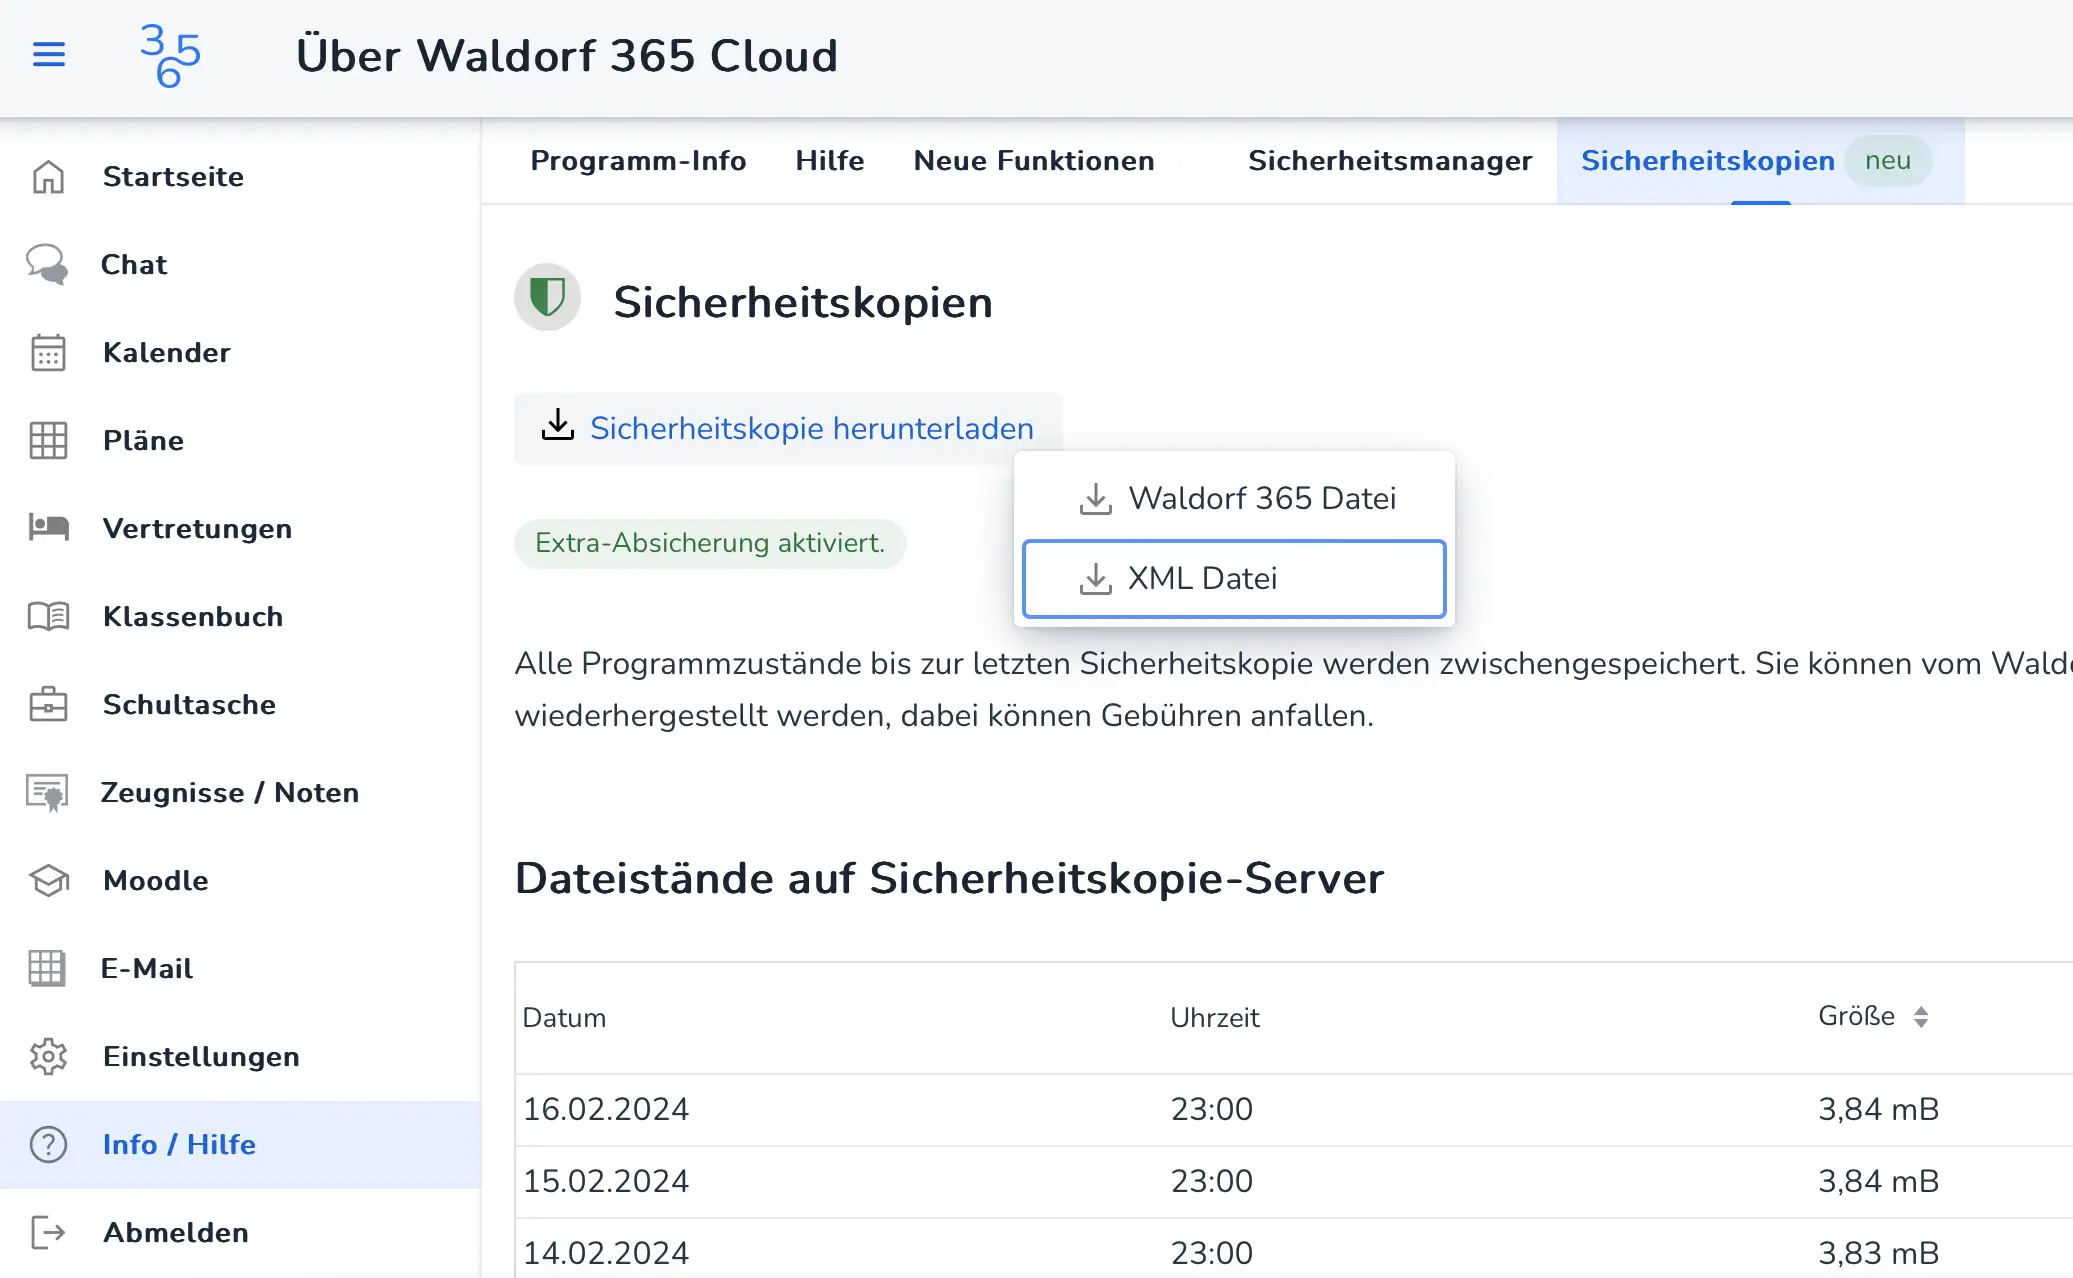
Task: Click Abmelden to log out
Action: tap(240, 1233)
